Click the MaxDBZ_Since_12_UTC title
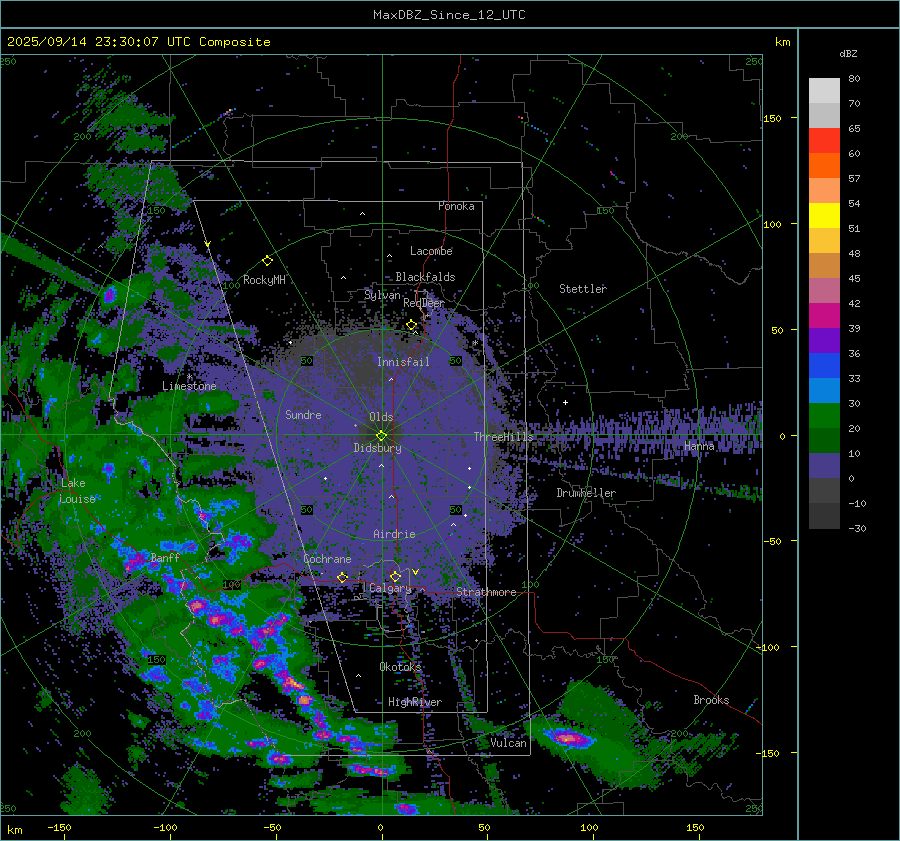 point(449,15)
